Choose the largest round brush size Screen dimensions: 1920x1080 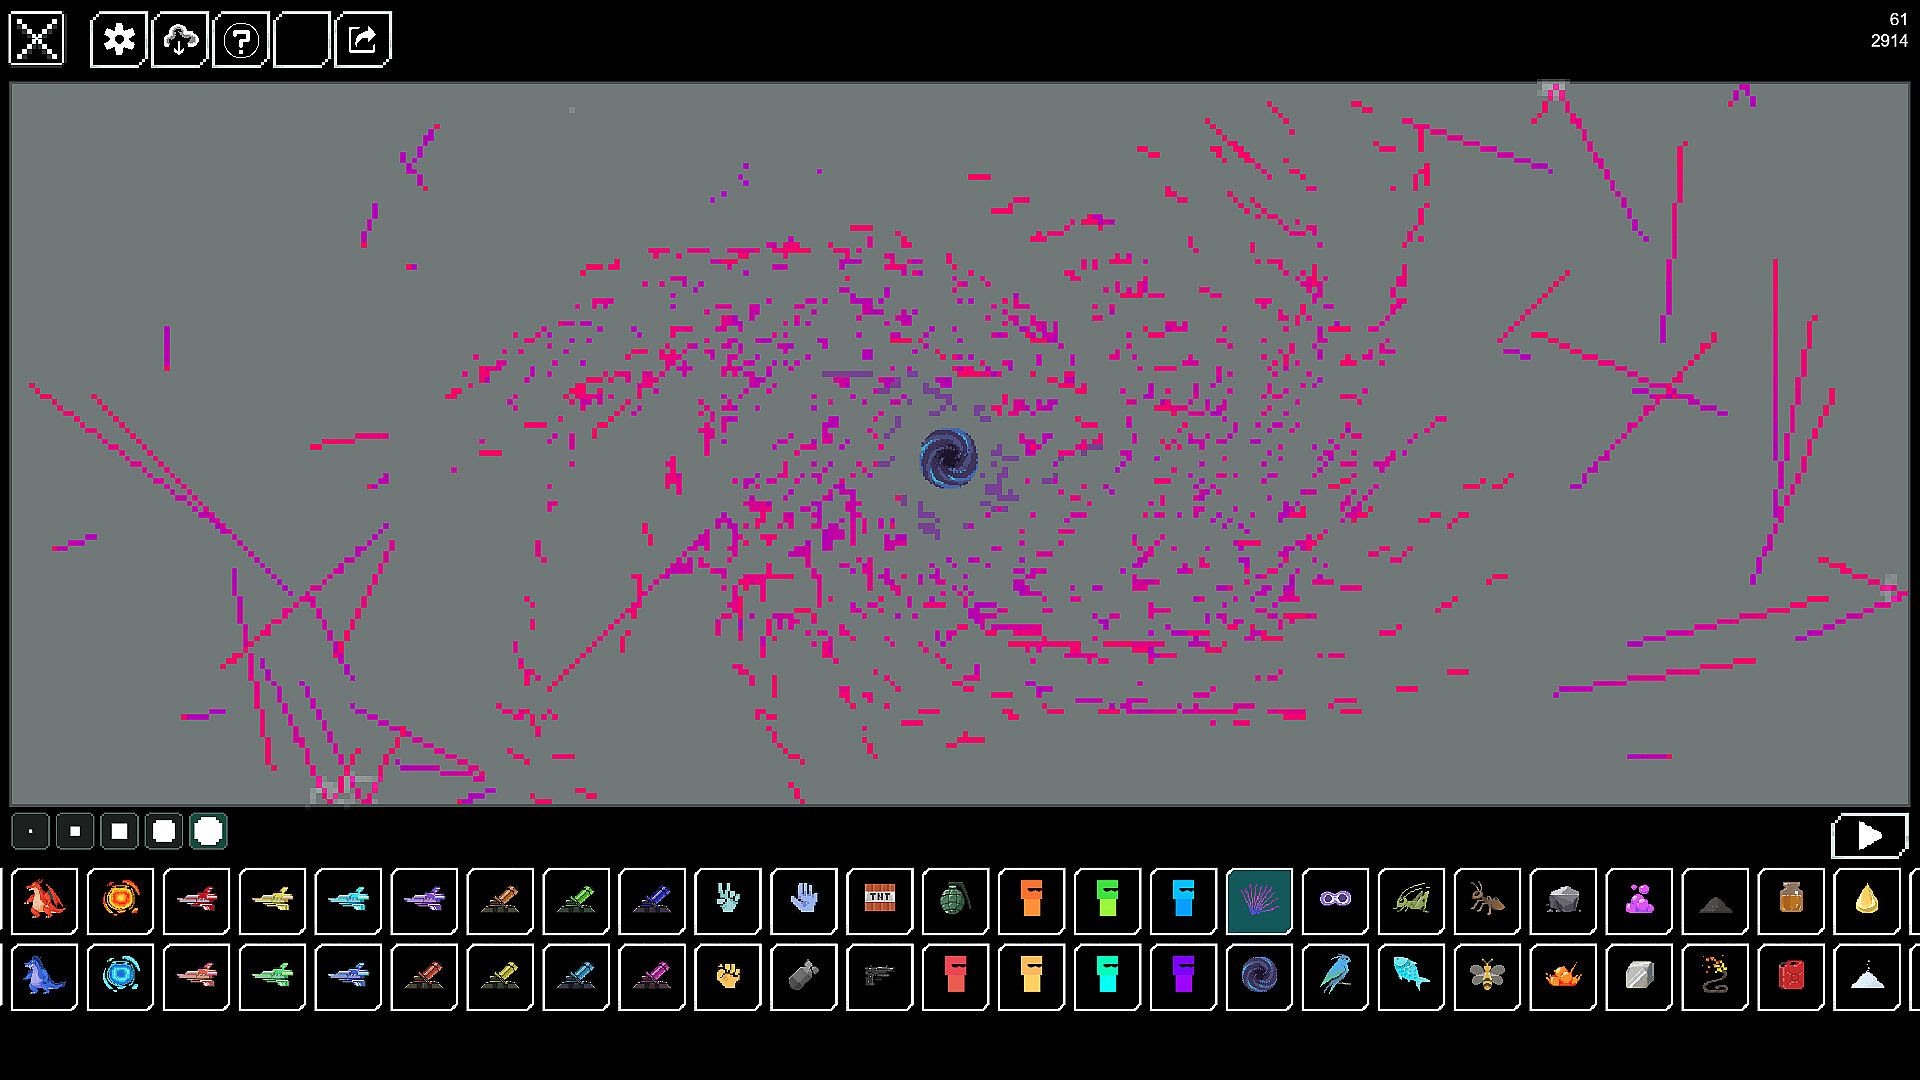(208, 831)
